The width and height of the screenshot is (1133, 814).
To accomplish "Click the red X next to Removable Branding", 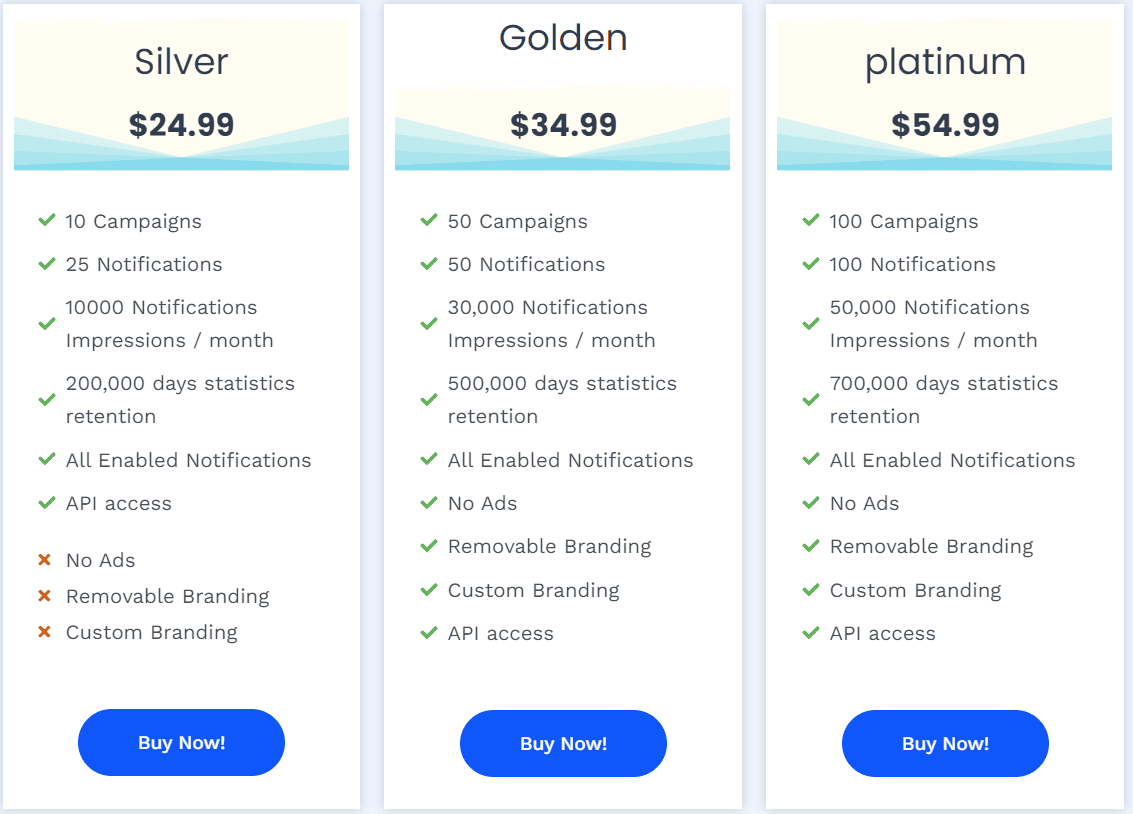I will 46,597.
